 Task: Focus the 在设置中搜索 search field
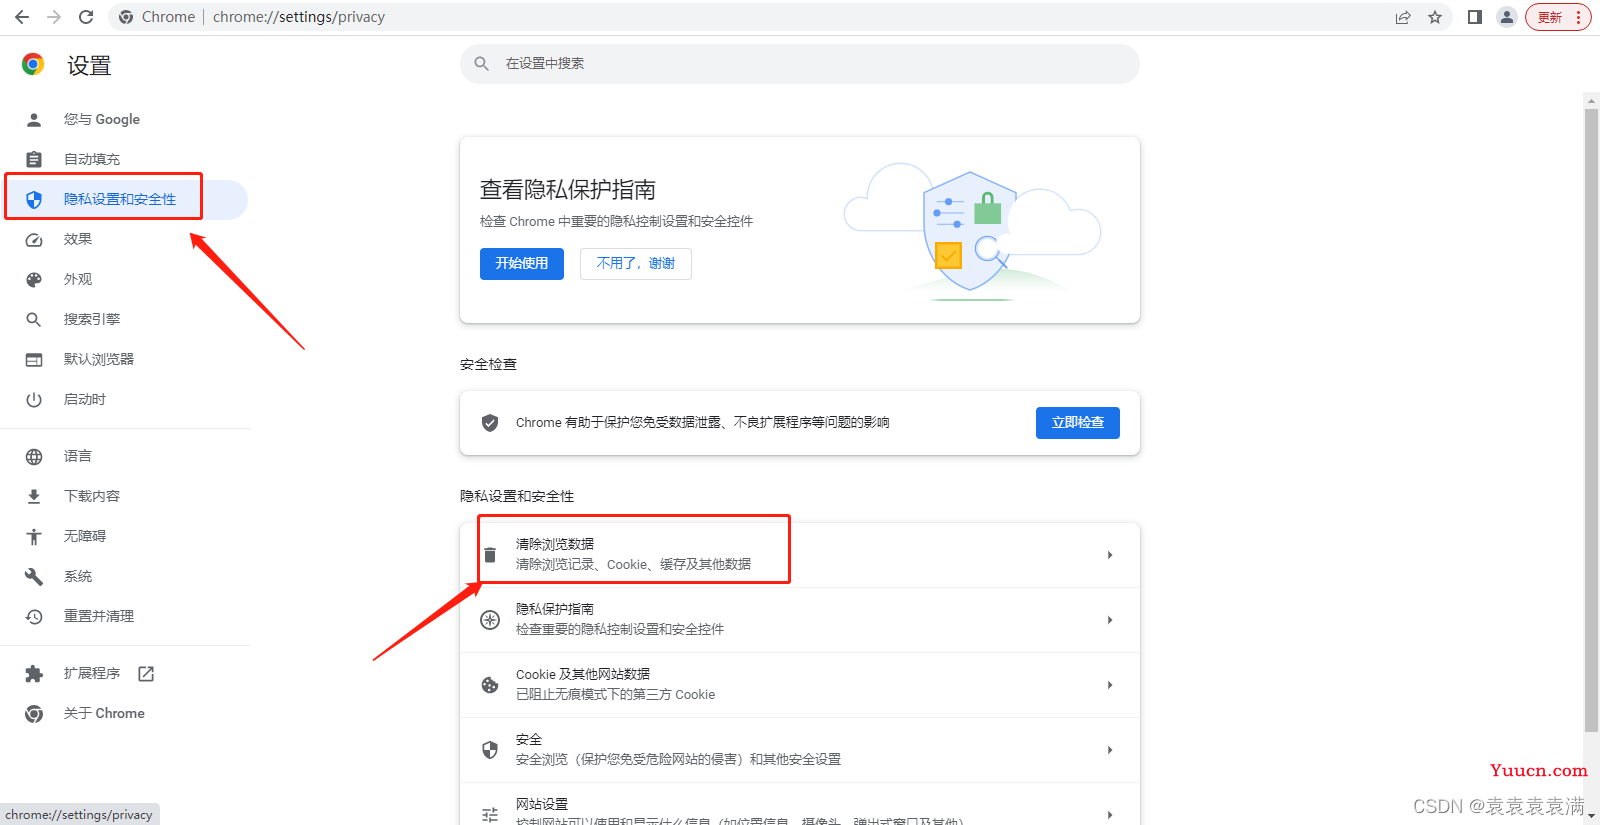(799, 63)
